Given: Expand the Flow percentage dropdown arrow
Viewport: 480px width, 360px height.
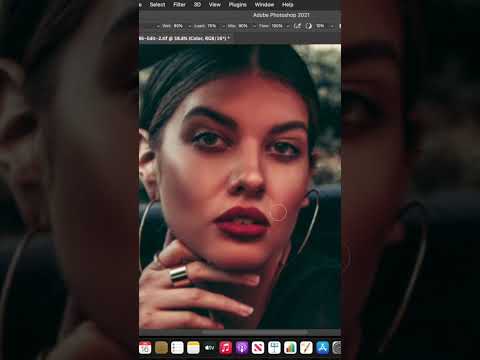Looking at the screenshot, I should click(x=288, y=26).
